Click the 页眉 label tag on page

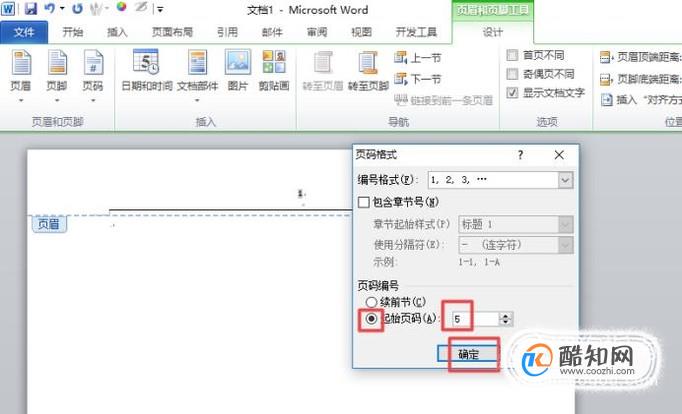[x=49, y=224]
